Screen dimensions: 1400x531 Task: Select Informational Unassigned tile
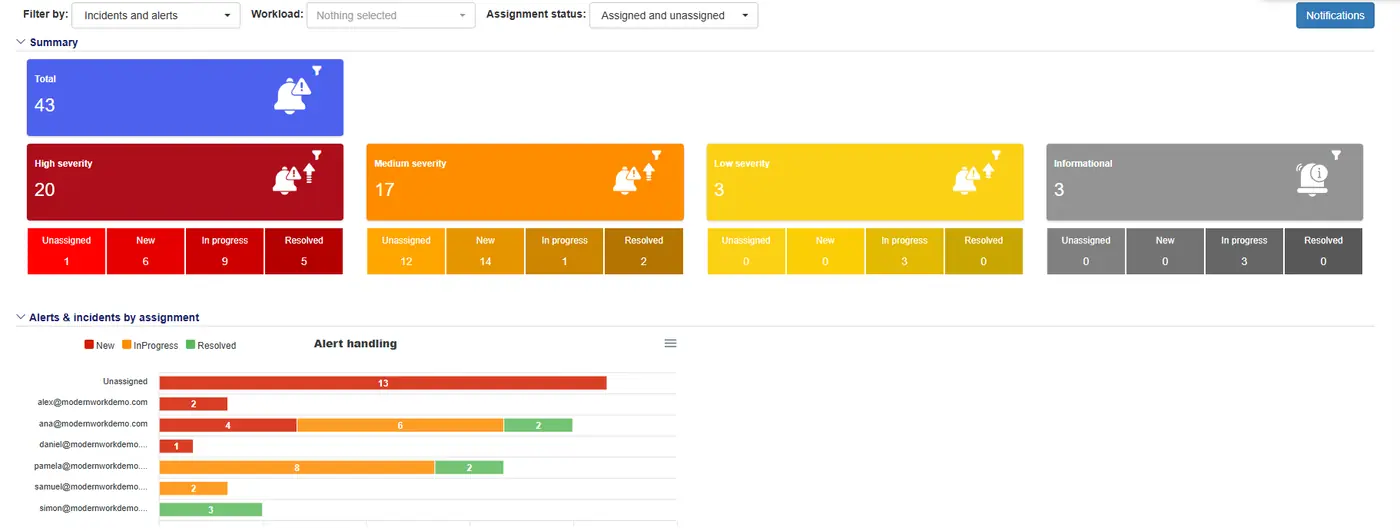tap(1086, 251)
